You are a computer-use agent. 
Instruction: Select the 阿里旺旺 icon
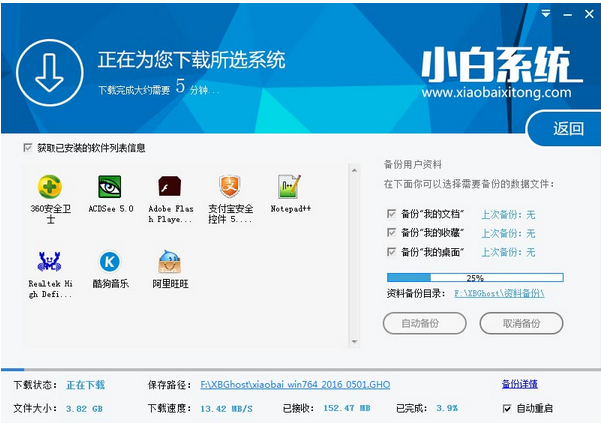[x=170, y=262]
